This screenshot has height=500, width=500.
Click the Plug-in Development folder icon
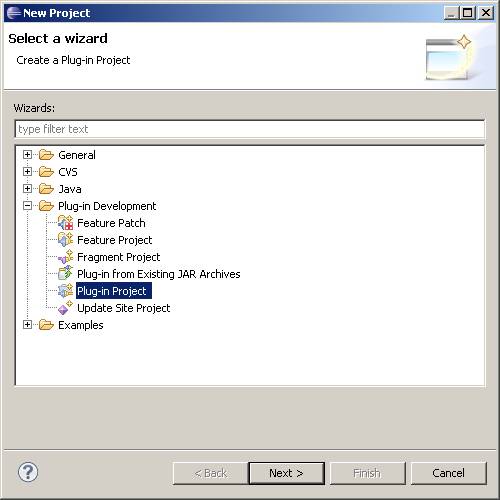click(x=46, y=206)
